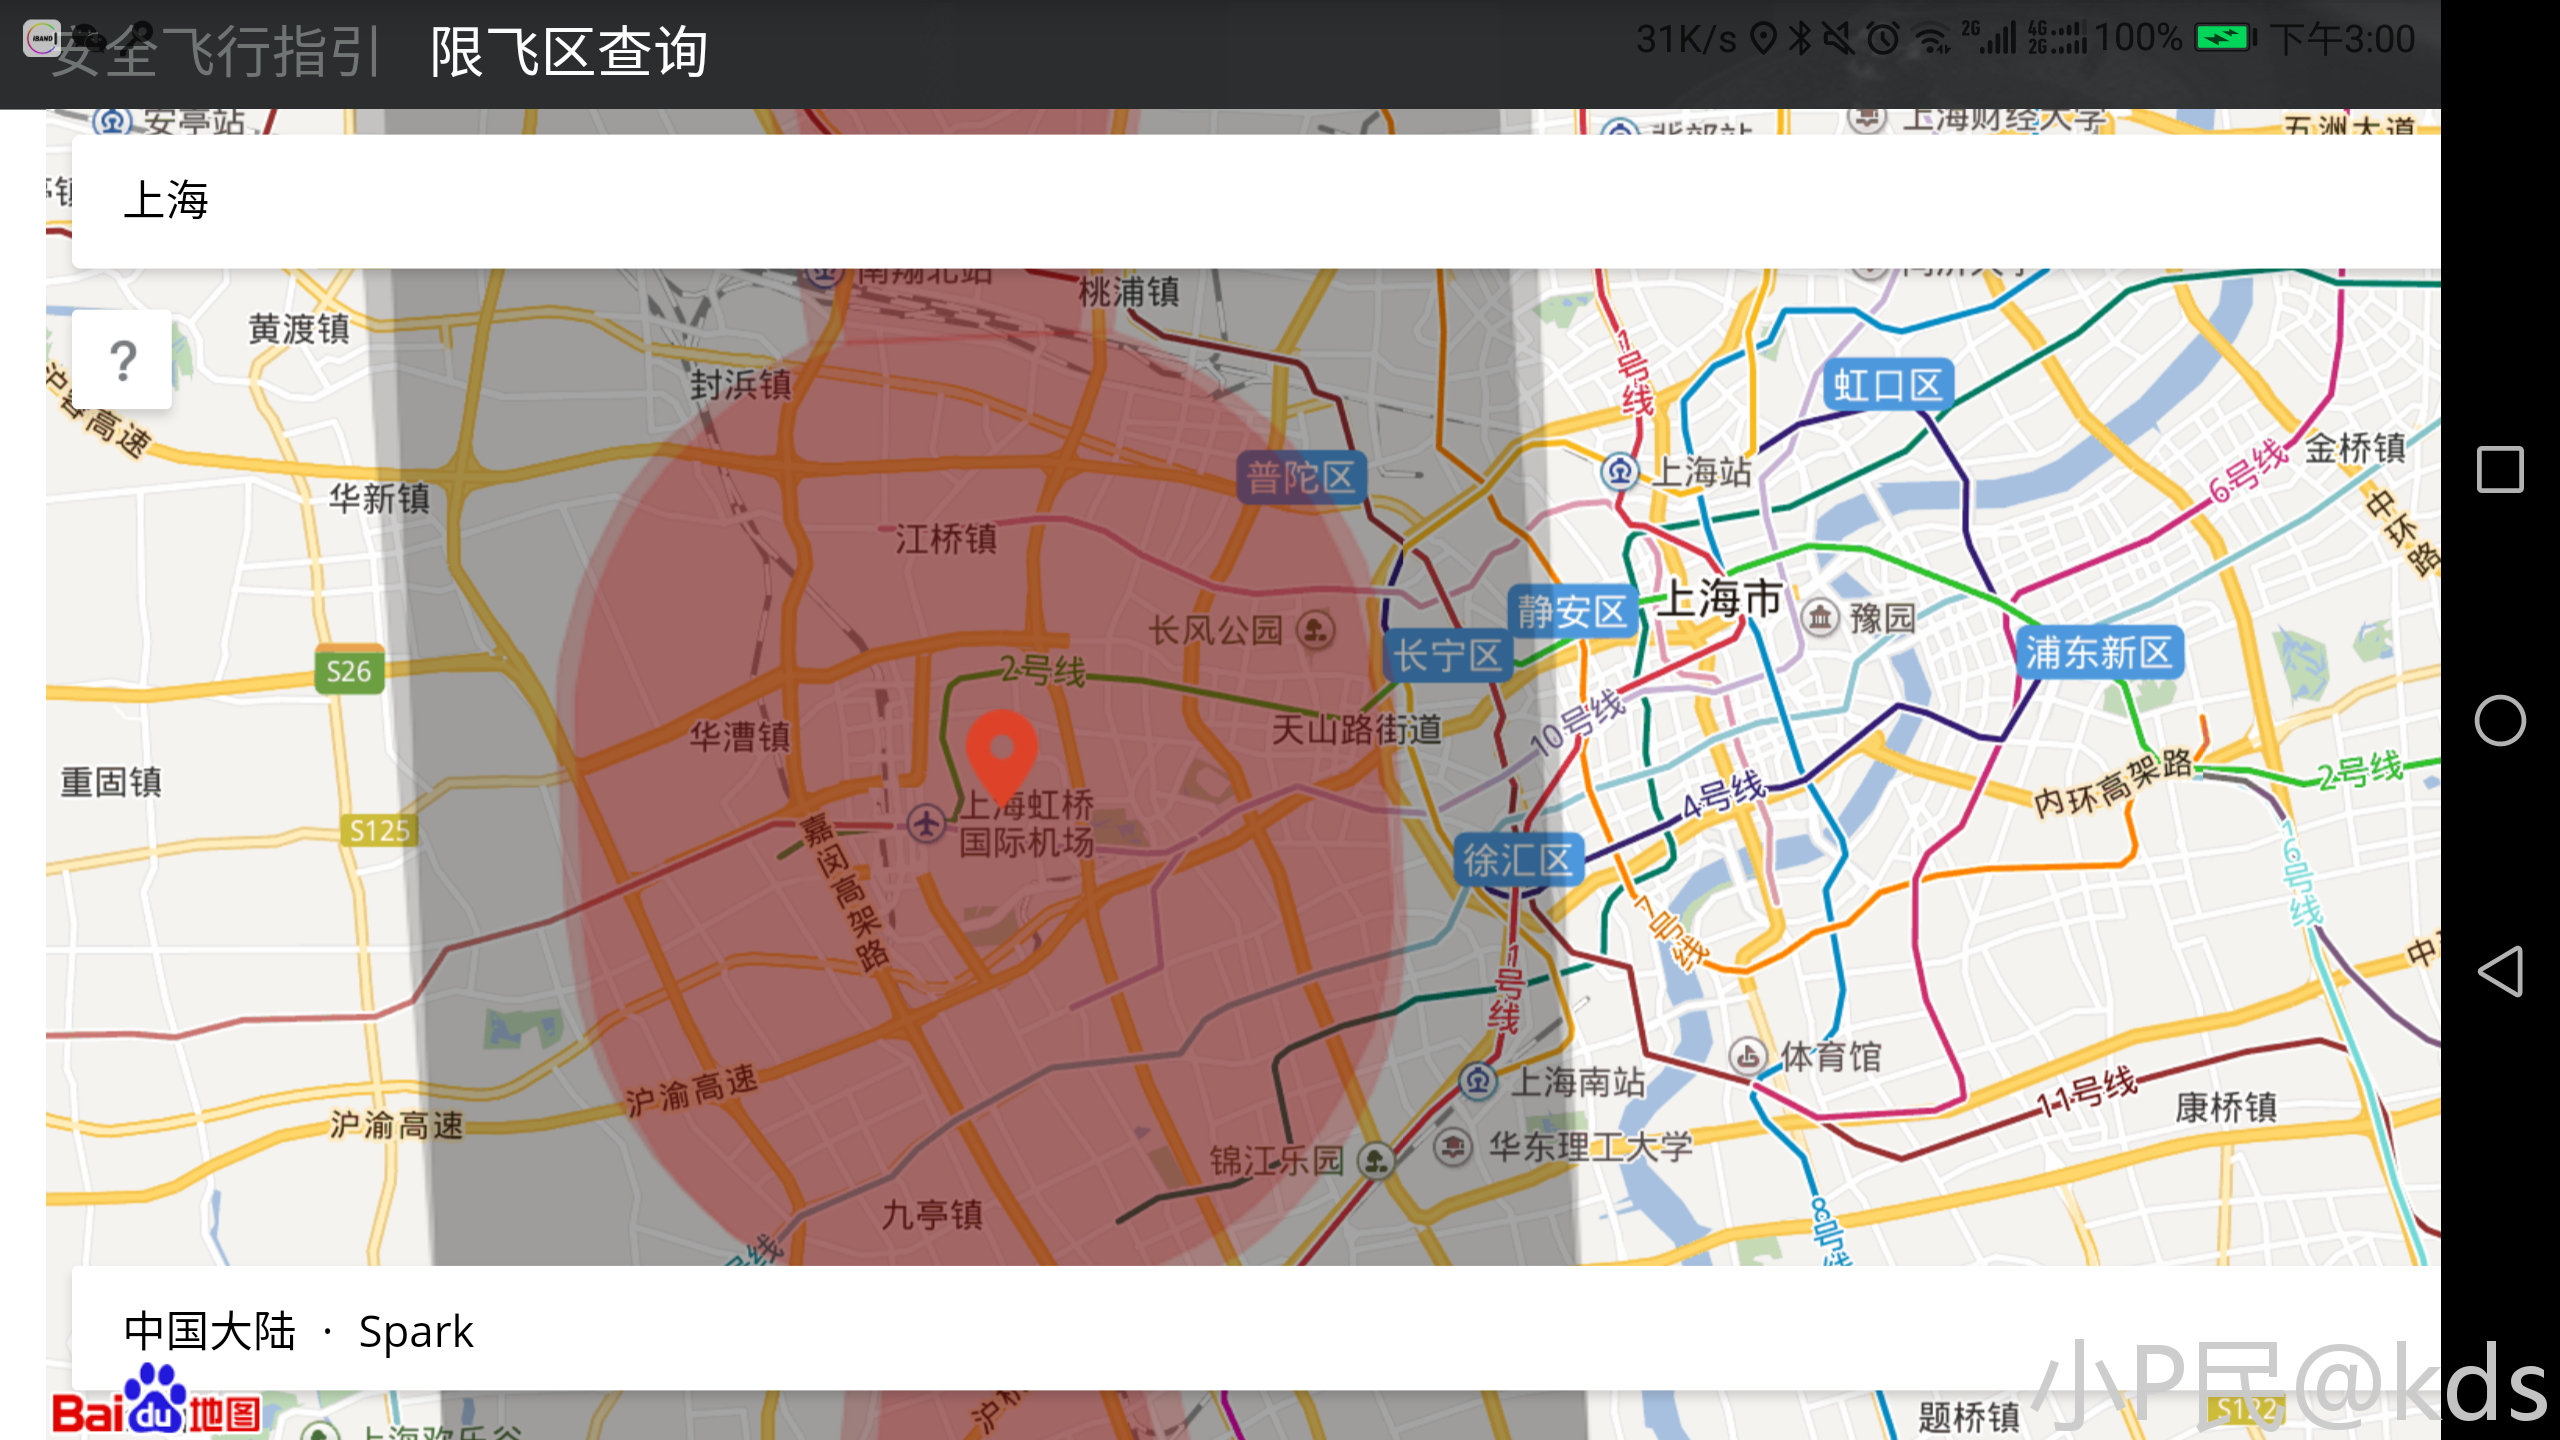Tap the 锦江乐园 park icon
The image size is (2560, 1440).
[x=1376, y=1160]
